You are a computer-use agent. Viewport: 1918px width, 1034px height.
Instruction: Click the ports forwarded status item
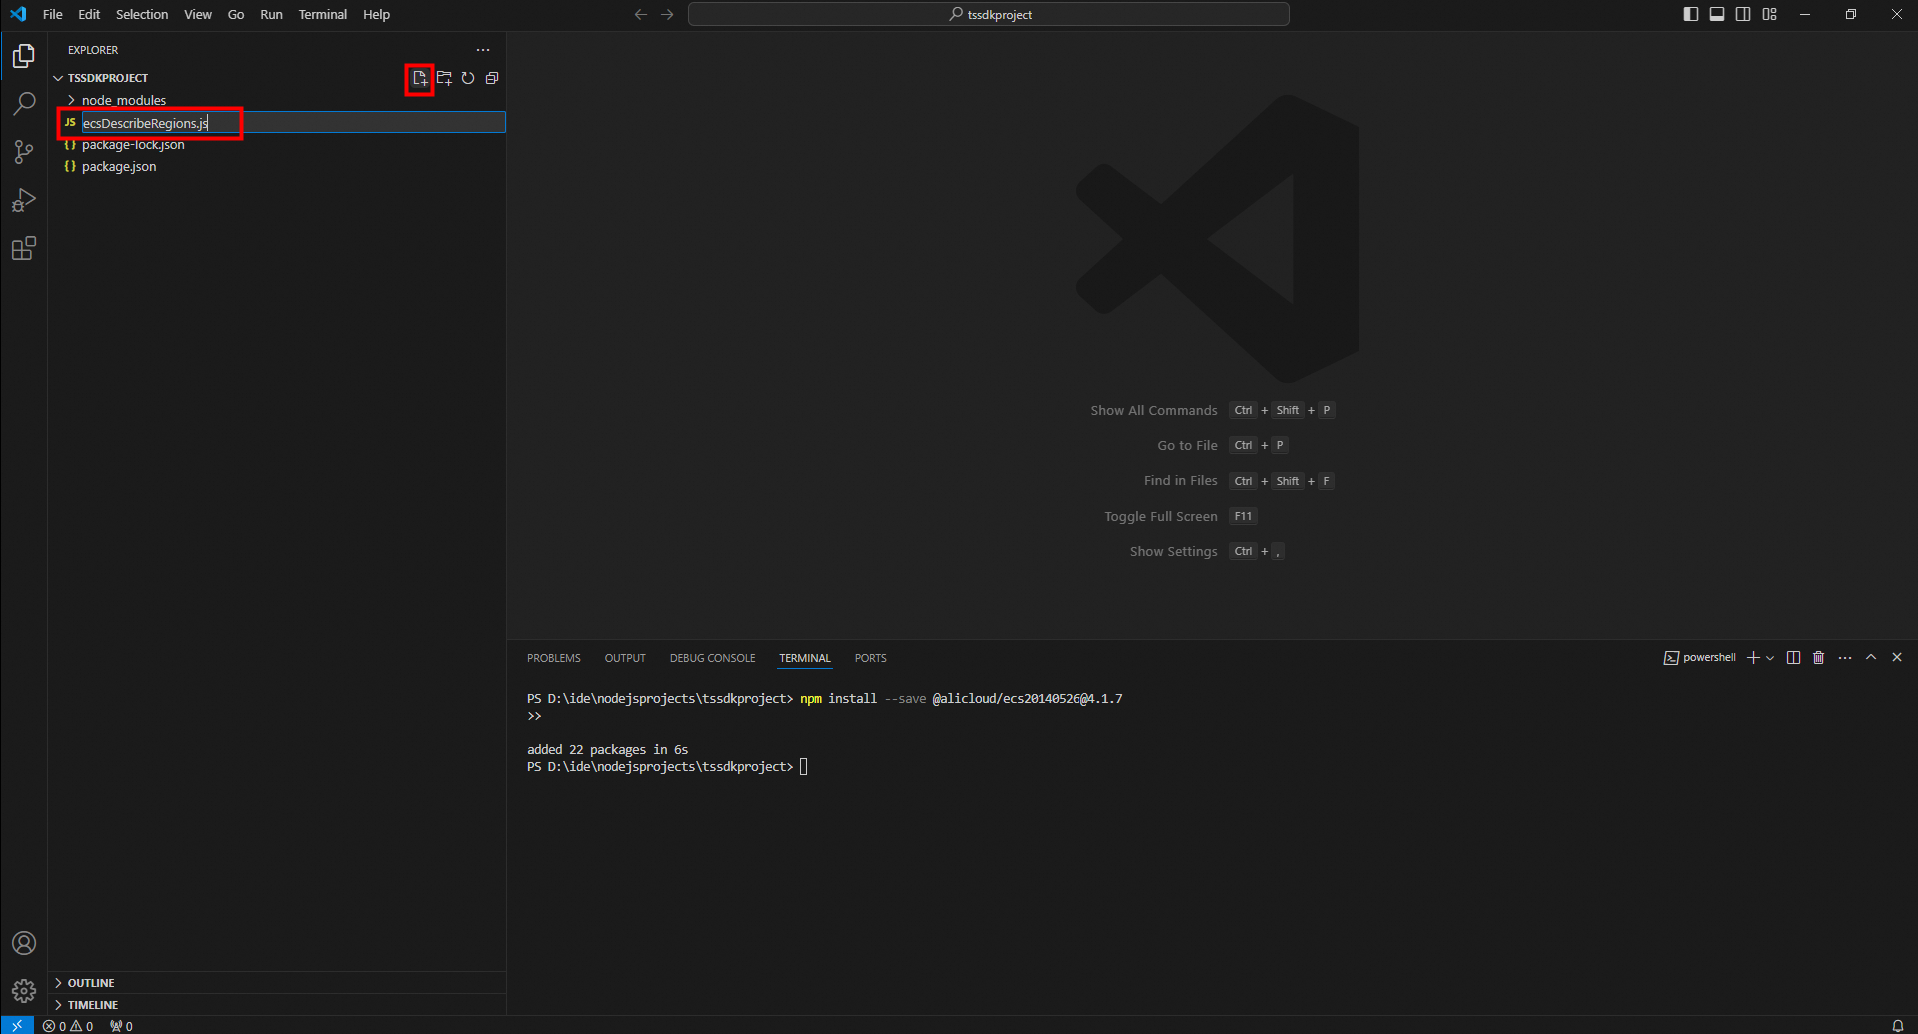(121, 1026)
